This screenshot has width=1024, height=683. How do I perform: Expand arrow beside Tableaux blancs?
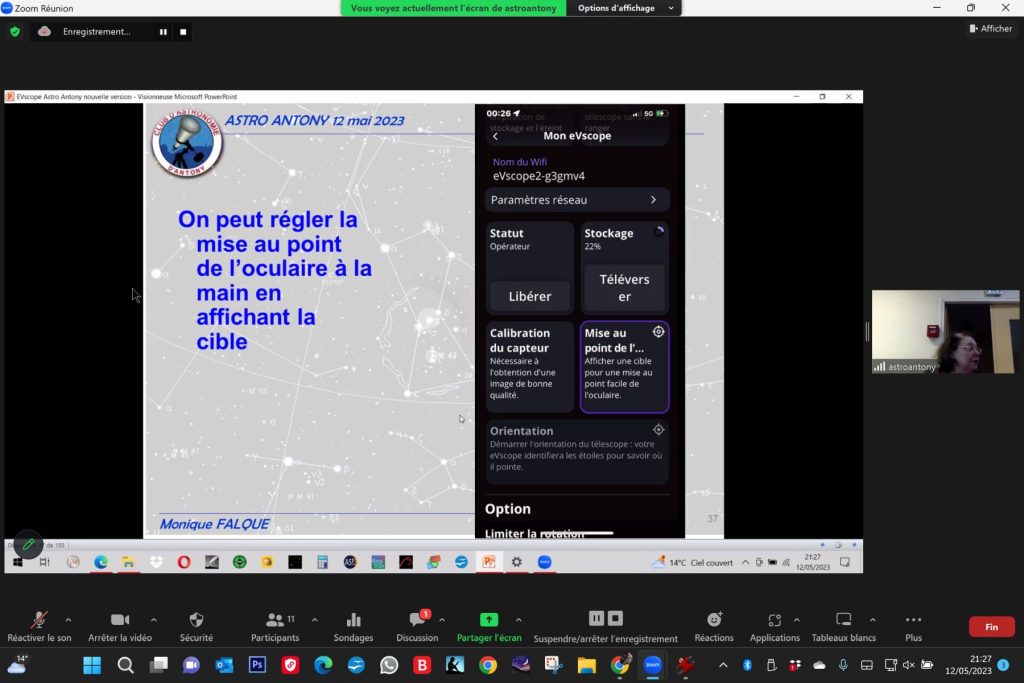872,620
